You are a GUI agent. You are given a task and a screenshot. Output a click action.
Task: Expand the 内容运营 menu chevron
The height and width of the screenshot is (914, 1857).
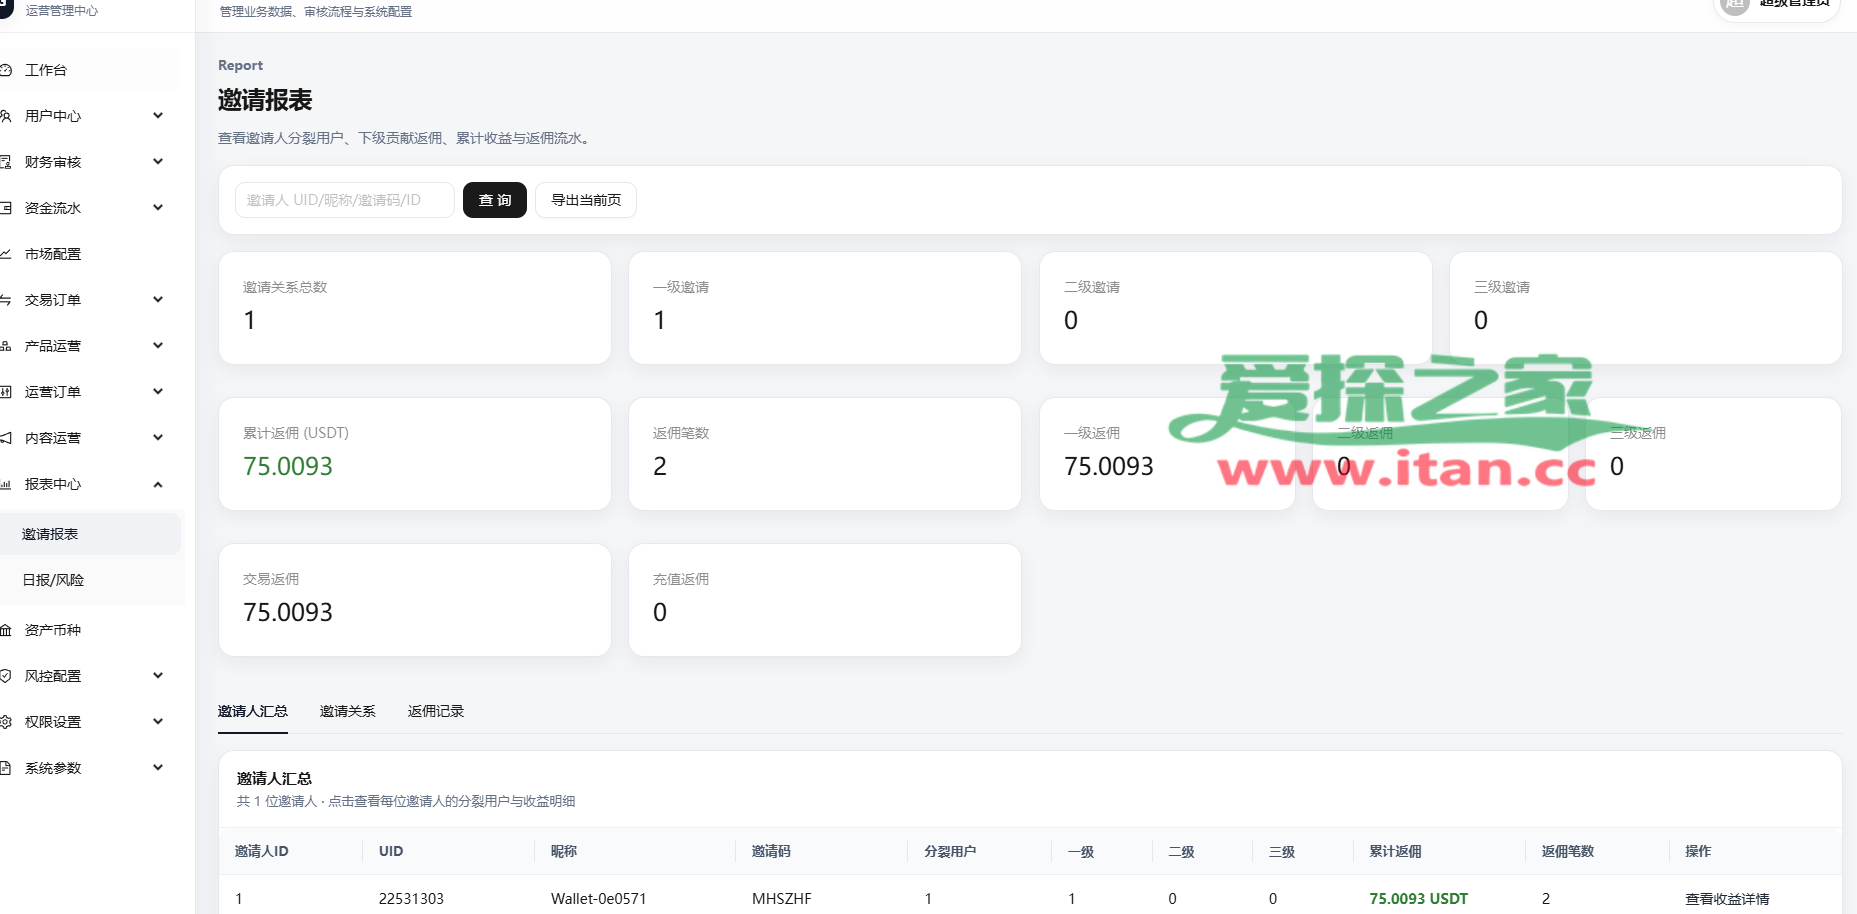pyautogui.click(x=158, y=438)
